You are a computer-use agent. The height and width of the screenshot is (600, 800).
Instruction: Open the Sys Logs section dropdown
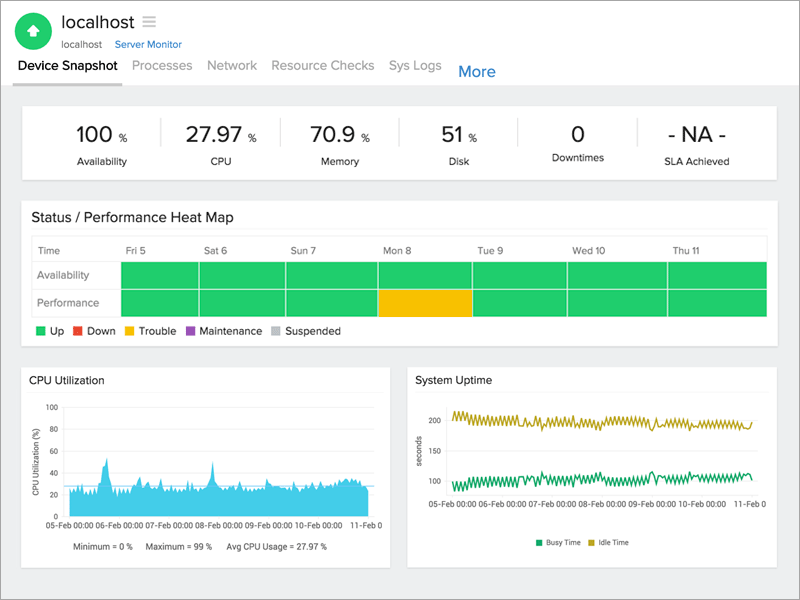coord(415,65)
